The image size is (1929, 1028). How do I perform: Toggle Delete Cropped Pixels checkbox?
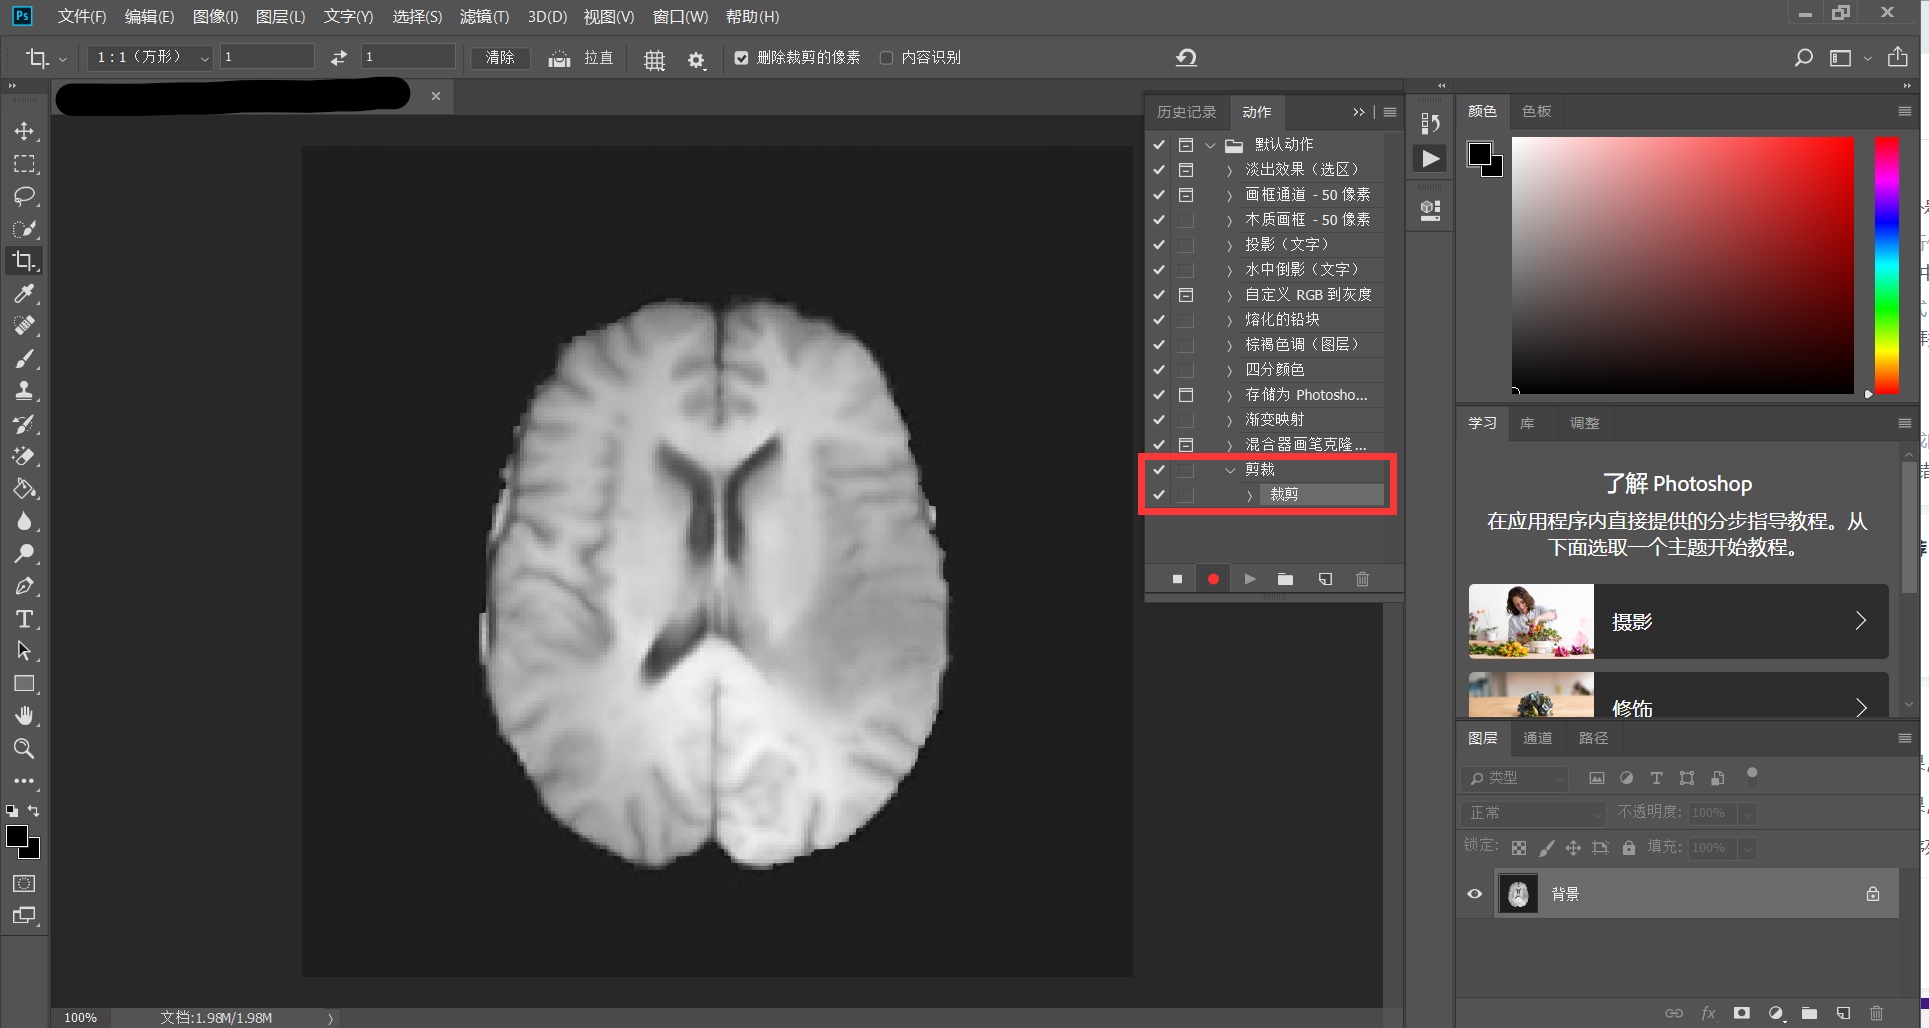click(741, 58)
